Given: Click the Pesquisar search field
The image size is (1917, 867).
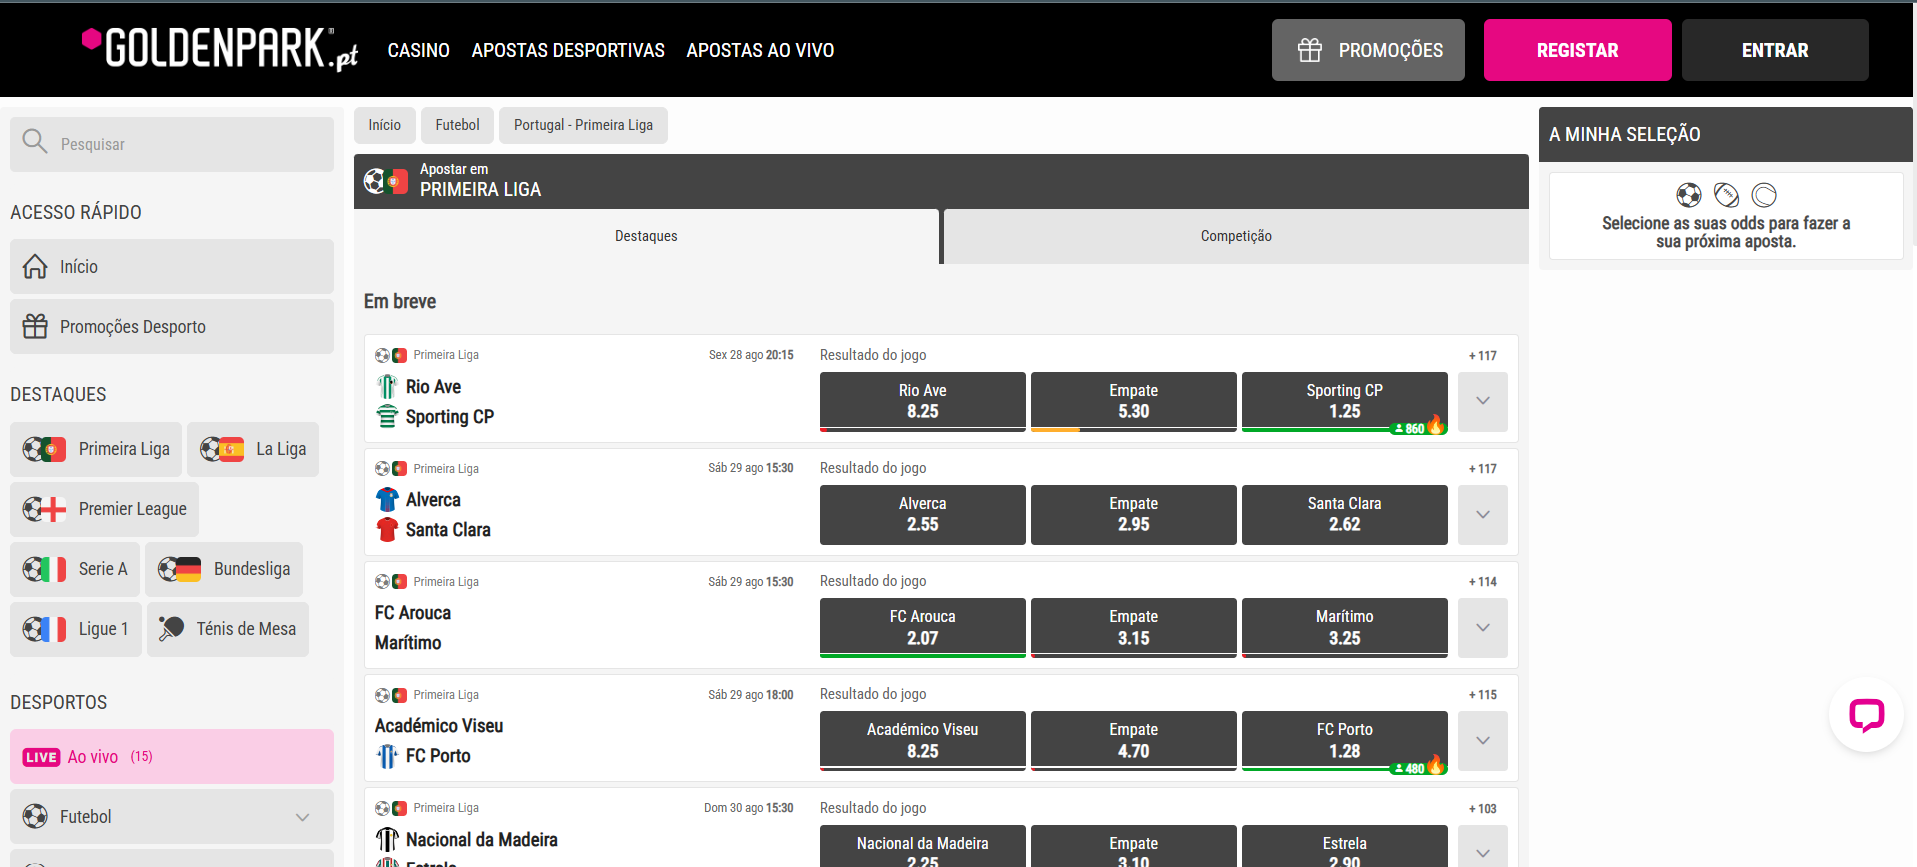Looking at the screenshot, I should pos(172,144).
